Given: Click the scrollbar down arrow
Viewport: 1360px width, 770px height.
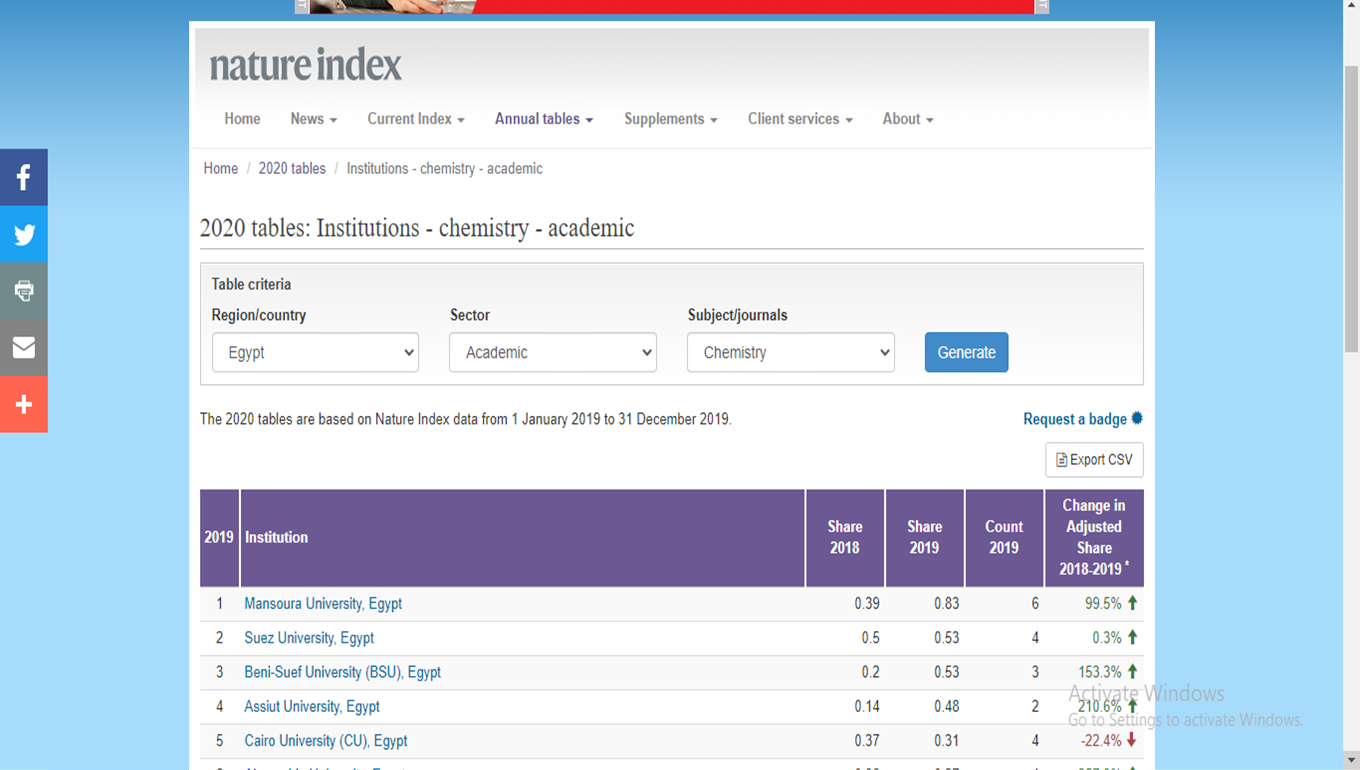Looking at the screenshot, I should click(1351, 761).
